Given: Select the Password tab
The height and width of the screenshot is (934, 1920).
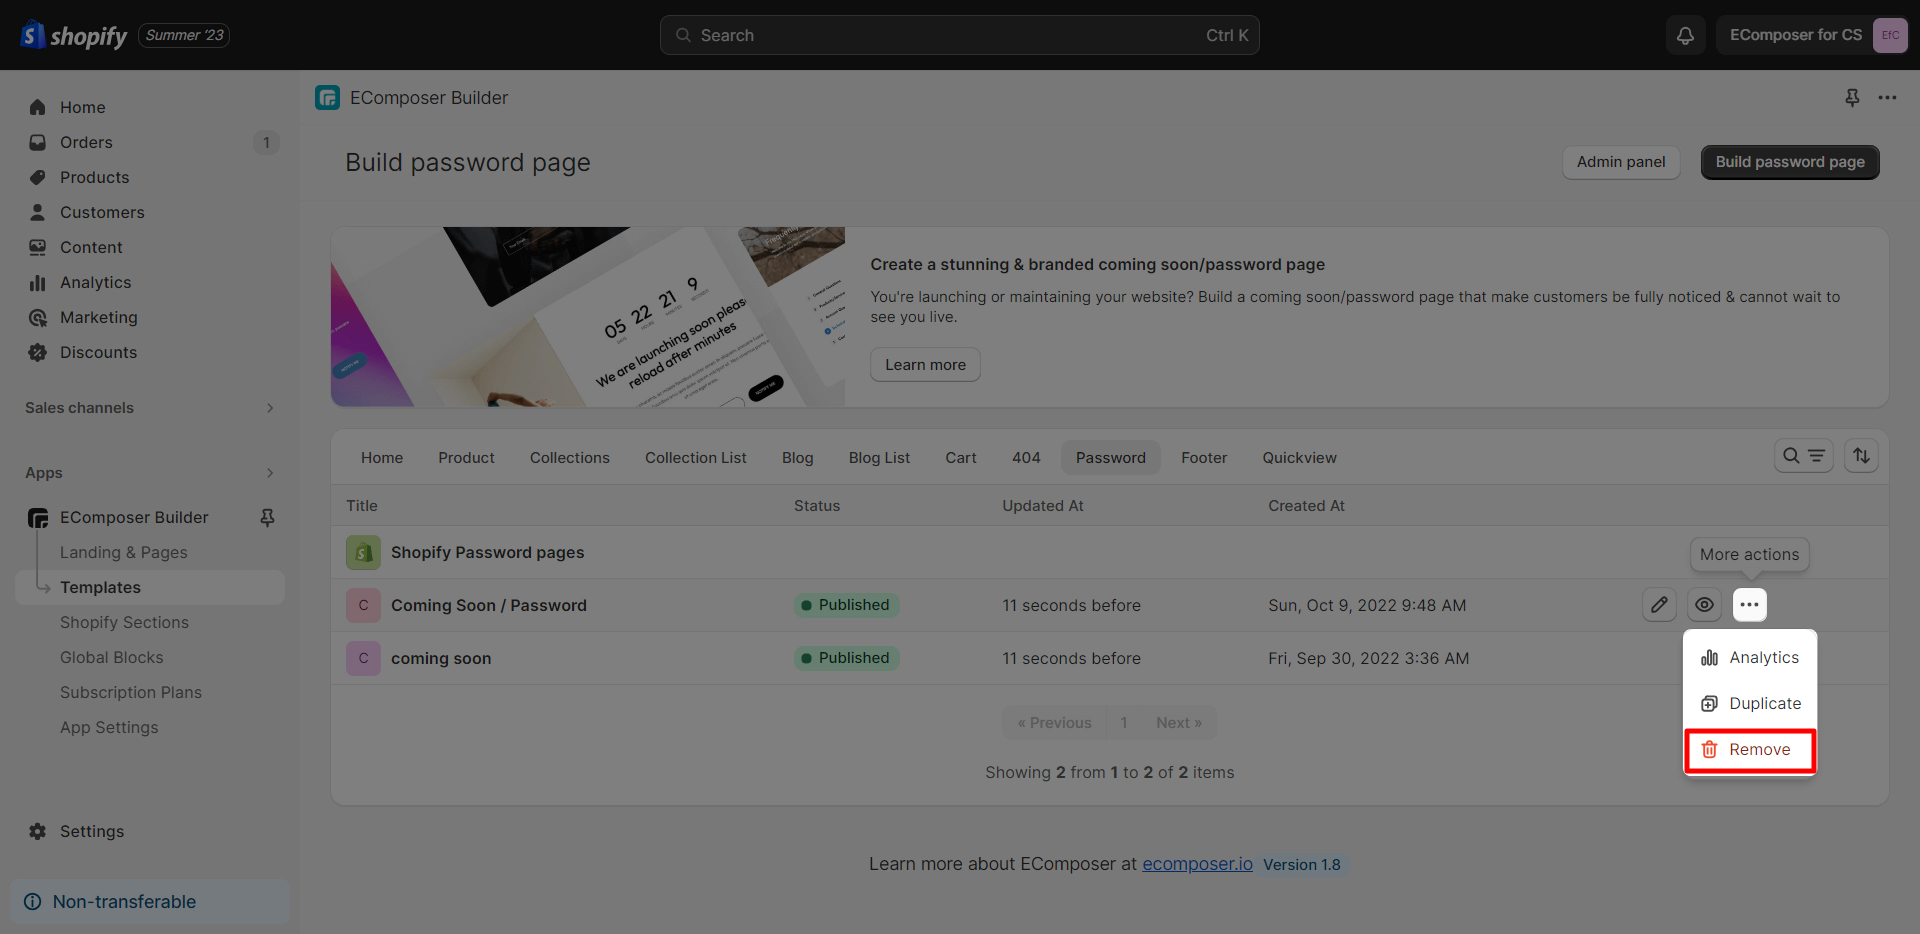Looking at the screenshot, I should click(1111, 458).
